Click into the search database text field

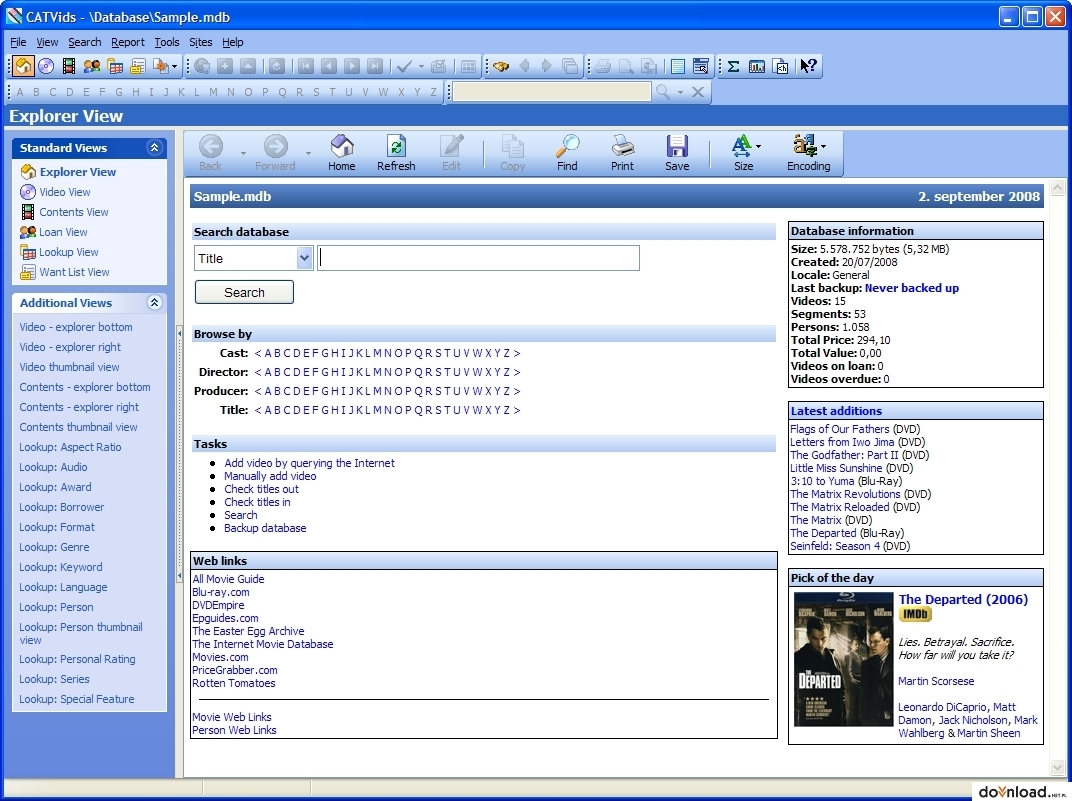479,258
